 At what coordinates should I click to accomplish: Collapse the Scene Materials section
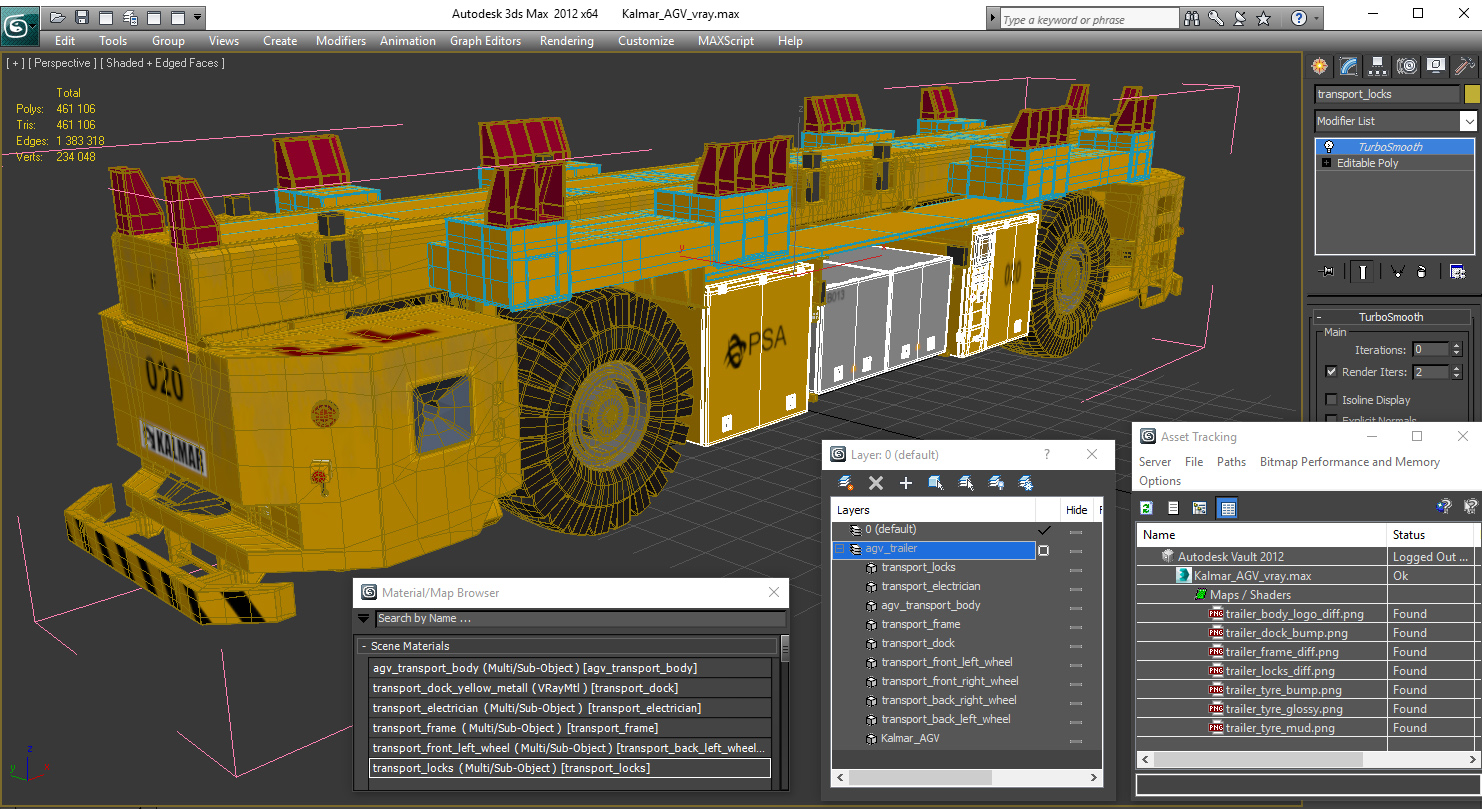[364, 646]
